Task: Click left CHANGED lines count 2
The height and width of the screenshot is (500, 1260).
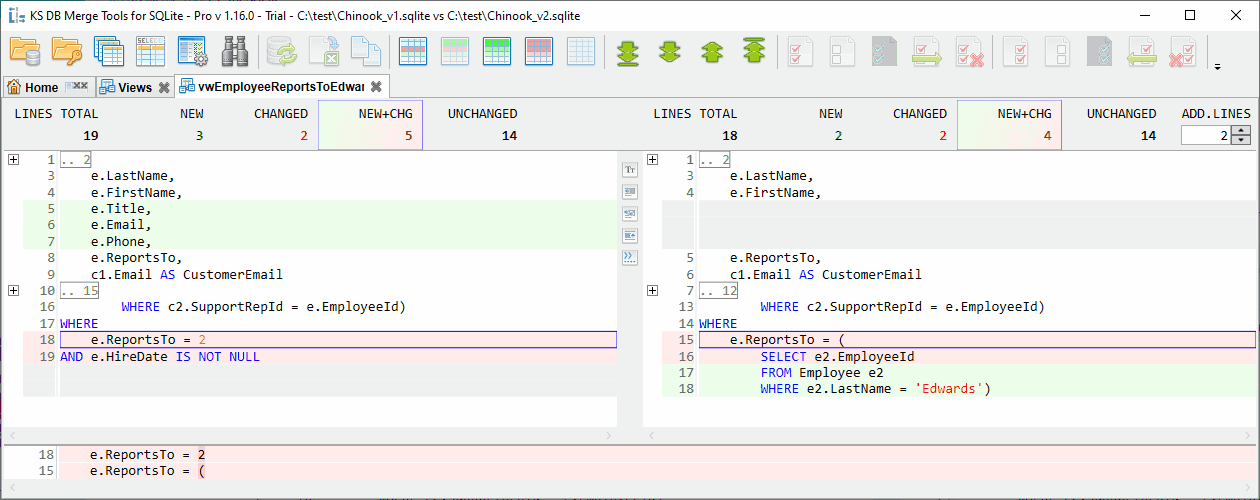Action: click(x=303, y=136)
